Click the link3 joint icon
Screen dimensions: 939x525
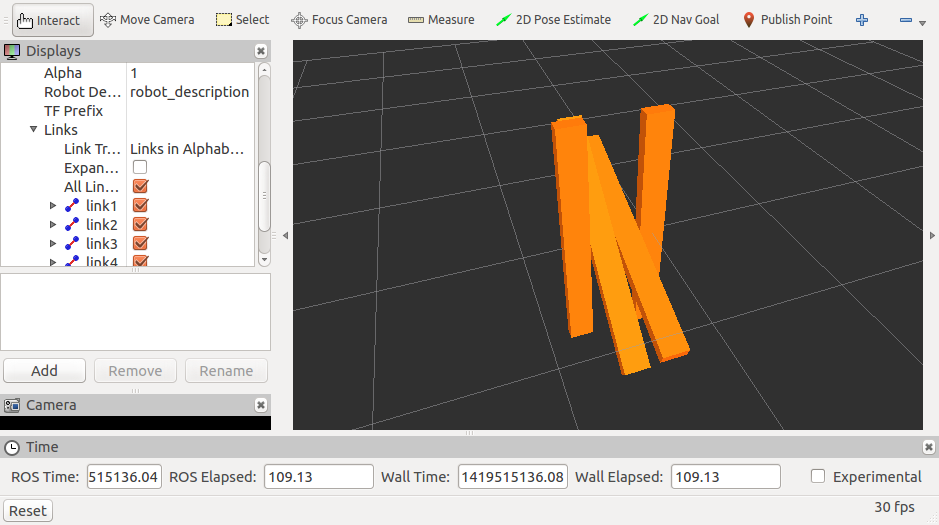72,244
